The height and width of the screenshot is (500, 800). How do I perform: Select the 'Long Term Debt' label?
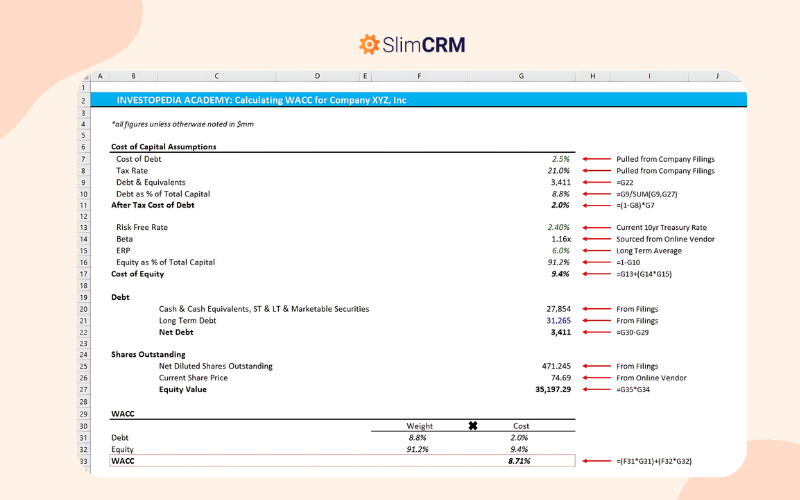click(x=187, y=320)
